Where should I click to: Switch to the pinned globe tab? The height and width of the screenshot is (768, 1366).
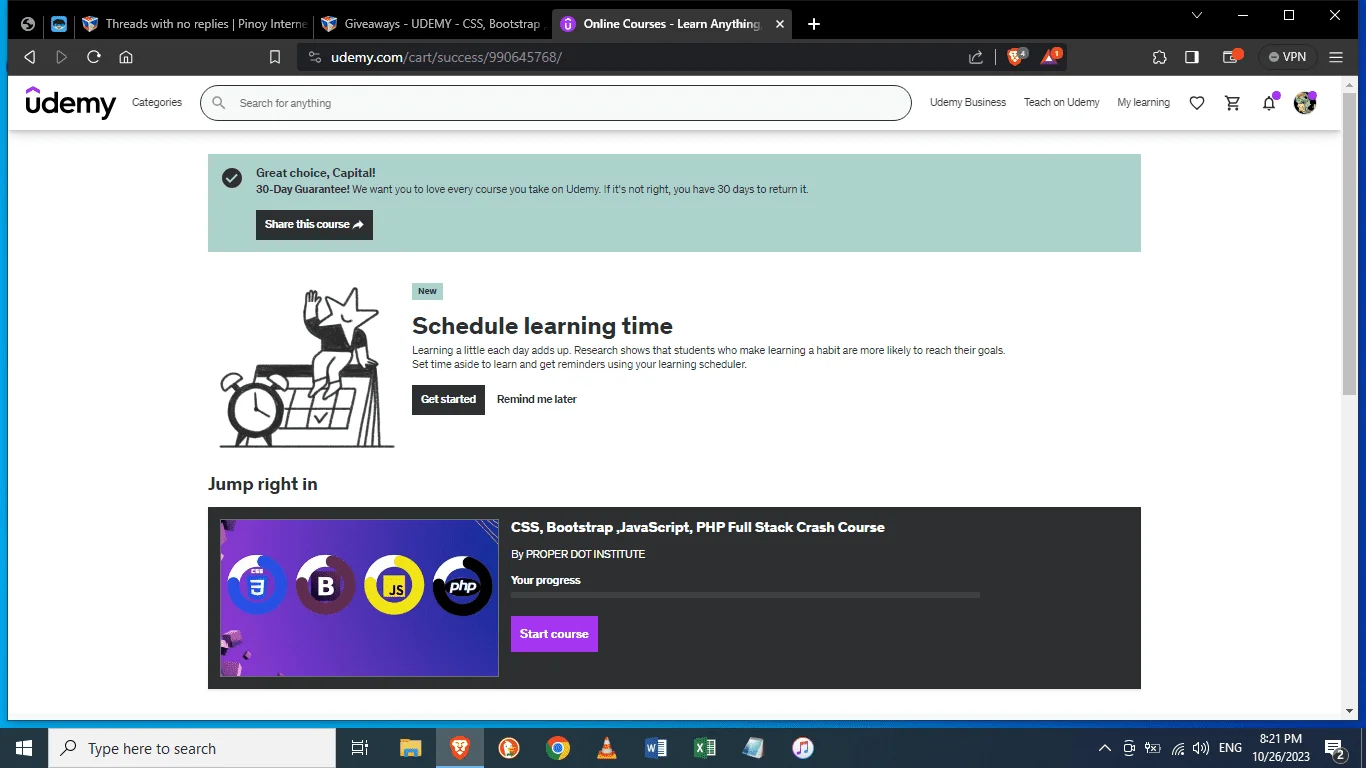pos(28,24)
